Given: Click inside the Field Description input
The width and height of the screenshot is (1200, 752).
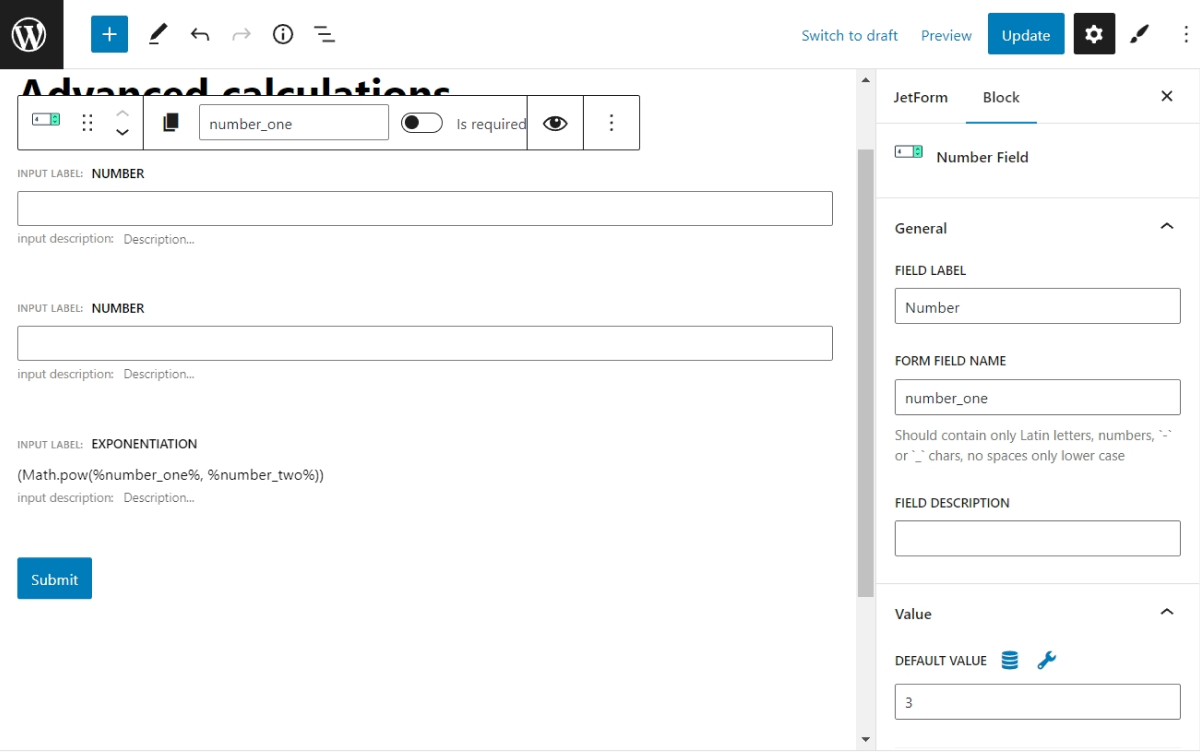Looking at the screenshot, I should tap(1037, 538).
